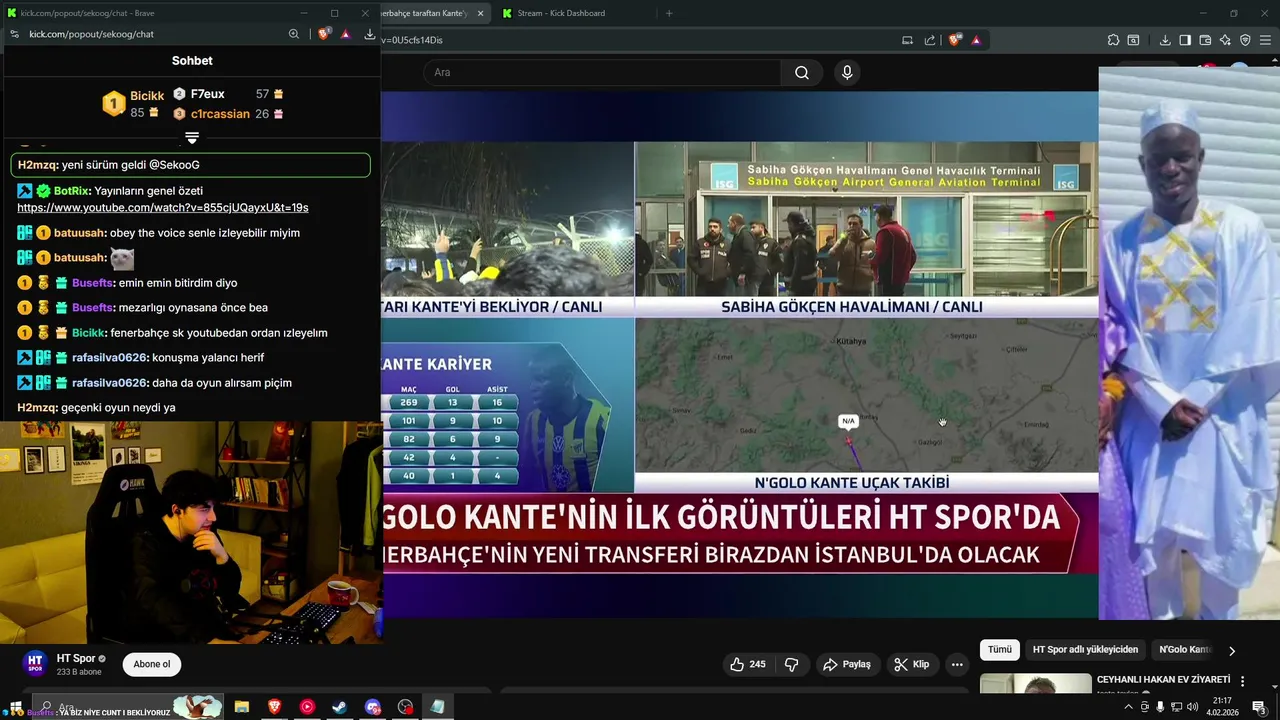The image size is (1280, 720).
Task: Click the rafasilva0626 username in the konuşma yalancı herif message
Action: click(x=110, y=358)
